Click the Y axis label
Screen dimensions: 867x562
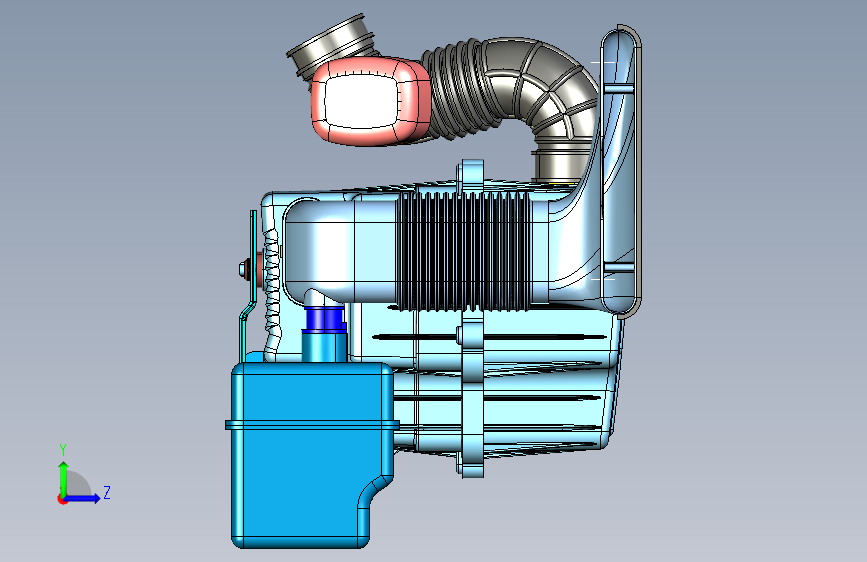click(63, 450)
